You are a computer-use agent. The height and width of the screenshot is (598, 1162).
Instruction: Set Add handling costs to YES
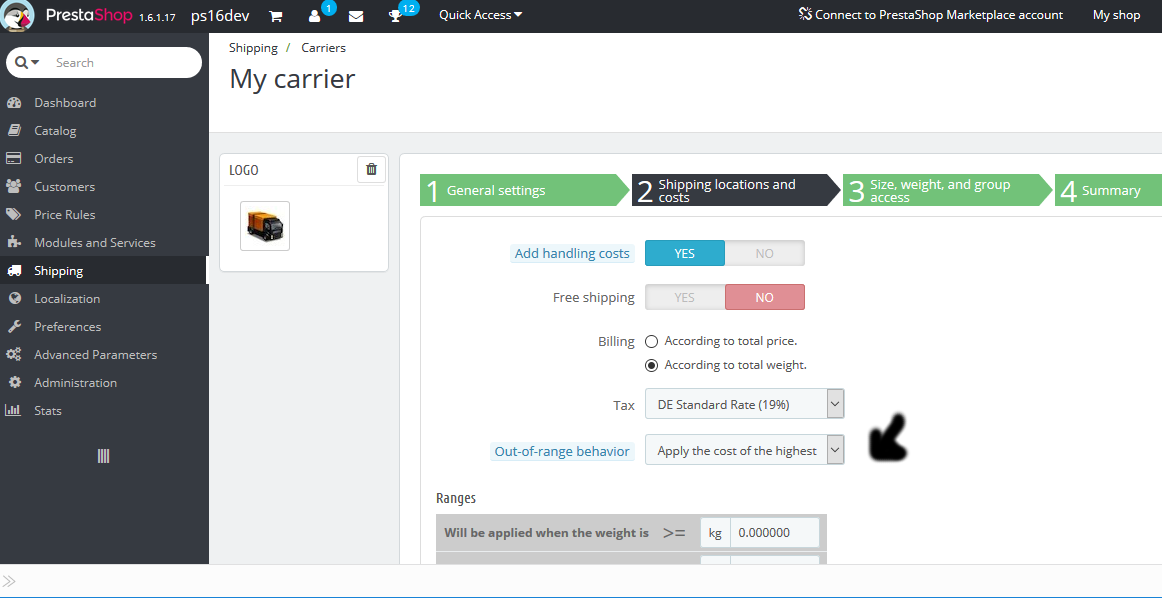685,253
